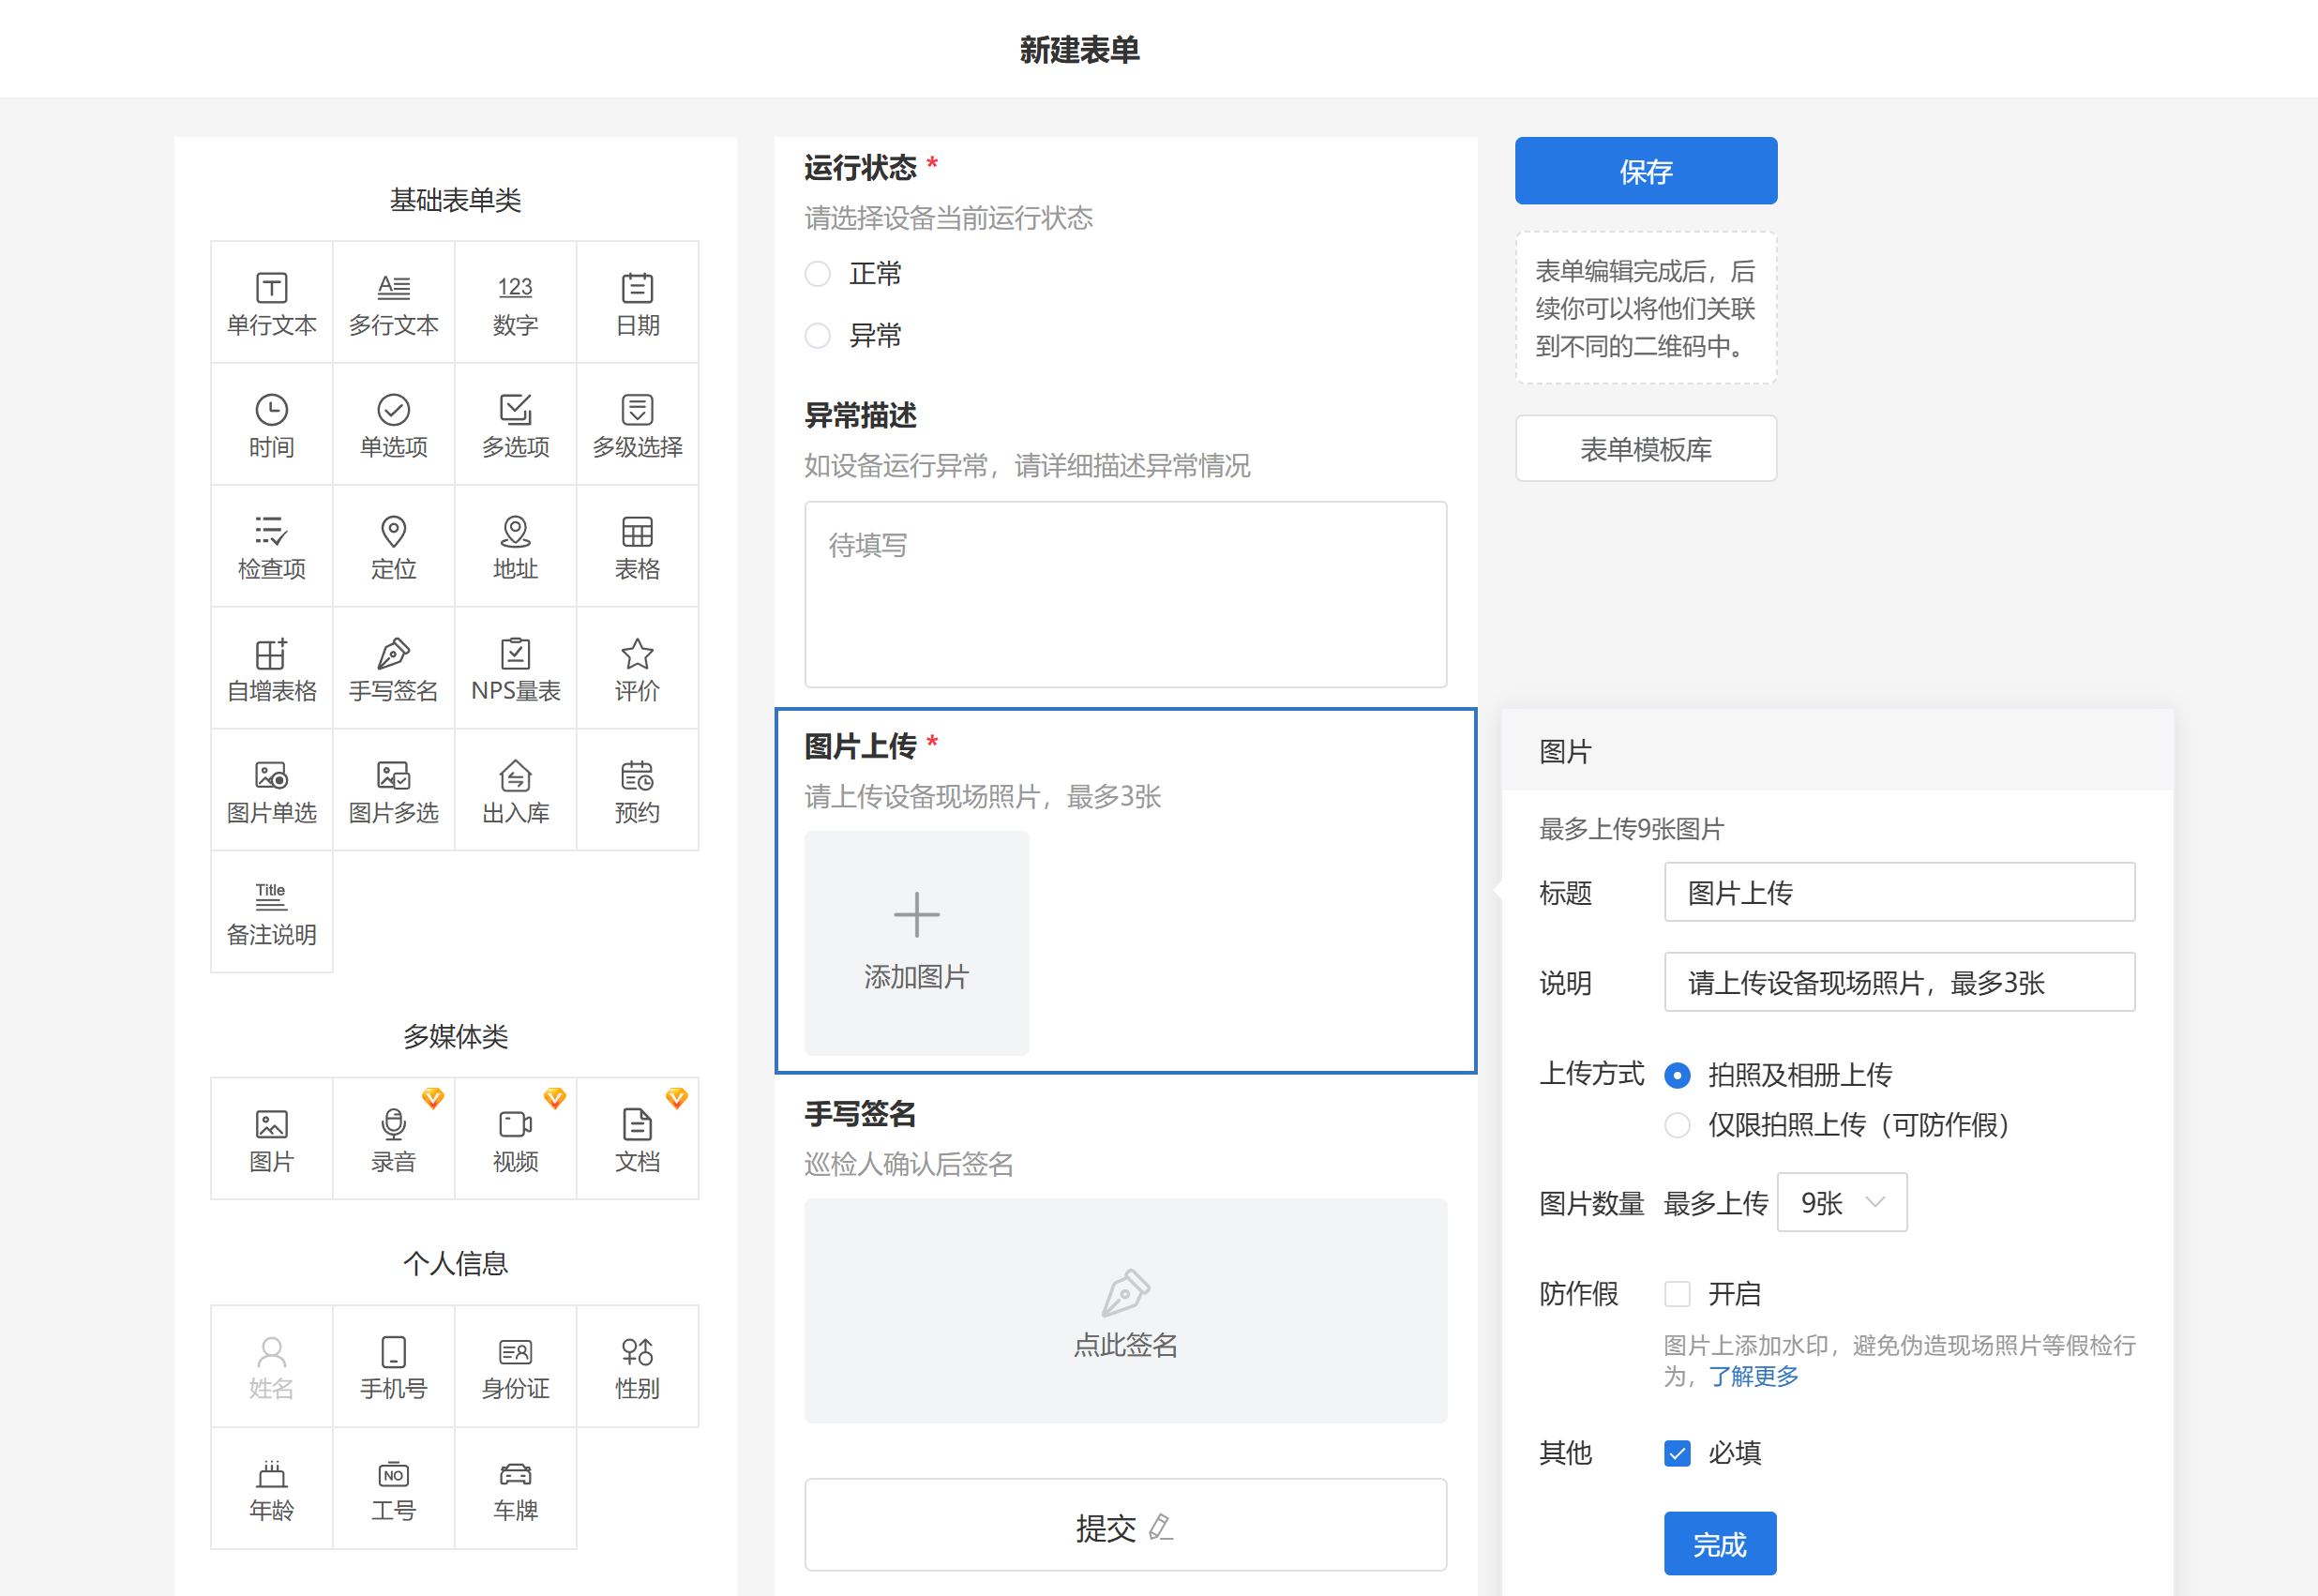This screenshot has width=2318, height=1596.
Task: Click 完成 to finish settings
Action: click(x=1719, y=1544)
